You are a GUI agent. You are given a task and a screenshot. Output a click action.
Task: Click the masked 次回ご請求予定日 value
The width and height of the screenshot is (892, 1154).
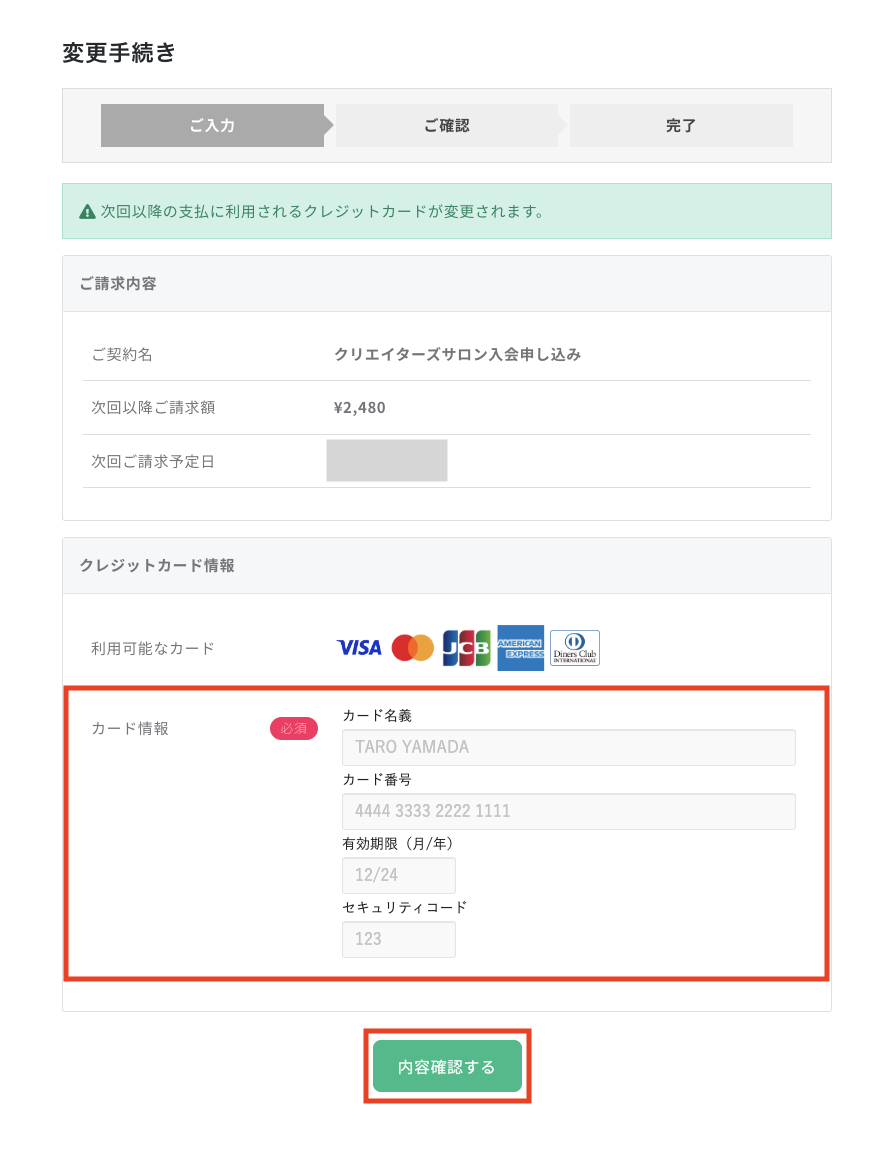click(x=386, y=460)
